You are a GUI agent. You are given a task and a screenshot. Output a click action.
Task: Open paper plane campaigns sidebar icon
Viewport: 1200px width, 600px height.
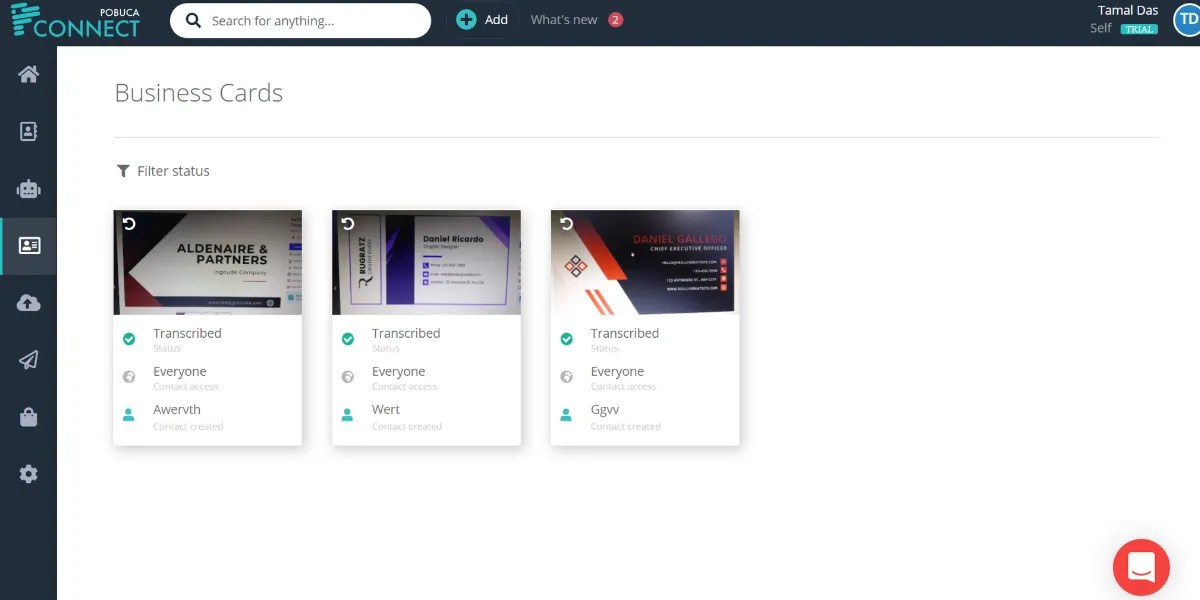coord(28,360)
